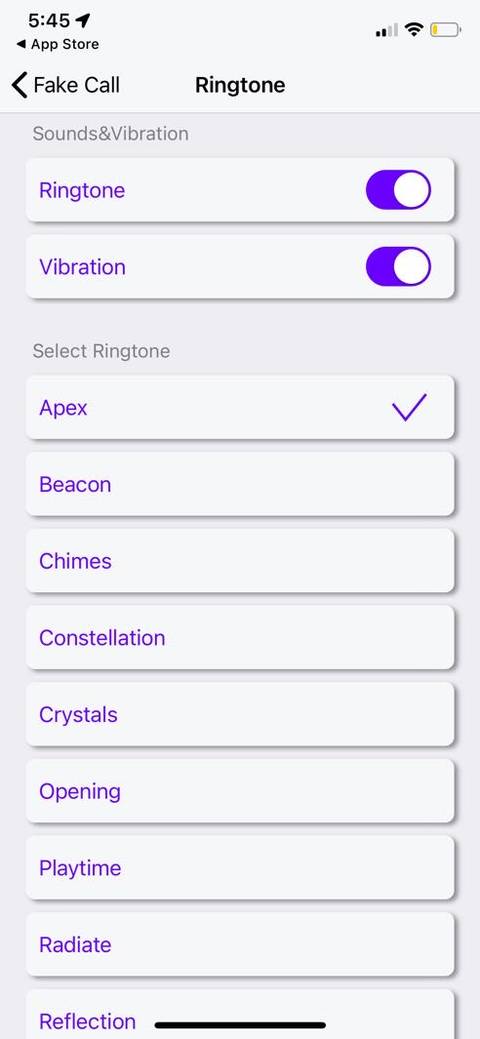The width and height of the screenshot is (480, 1039).
Task: Tap the battery icon in status bar
Action: point(445,30)
